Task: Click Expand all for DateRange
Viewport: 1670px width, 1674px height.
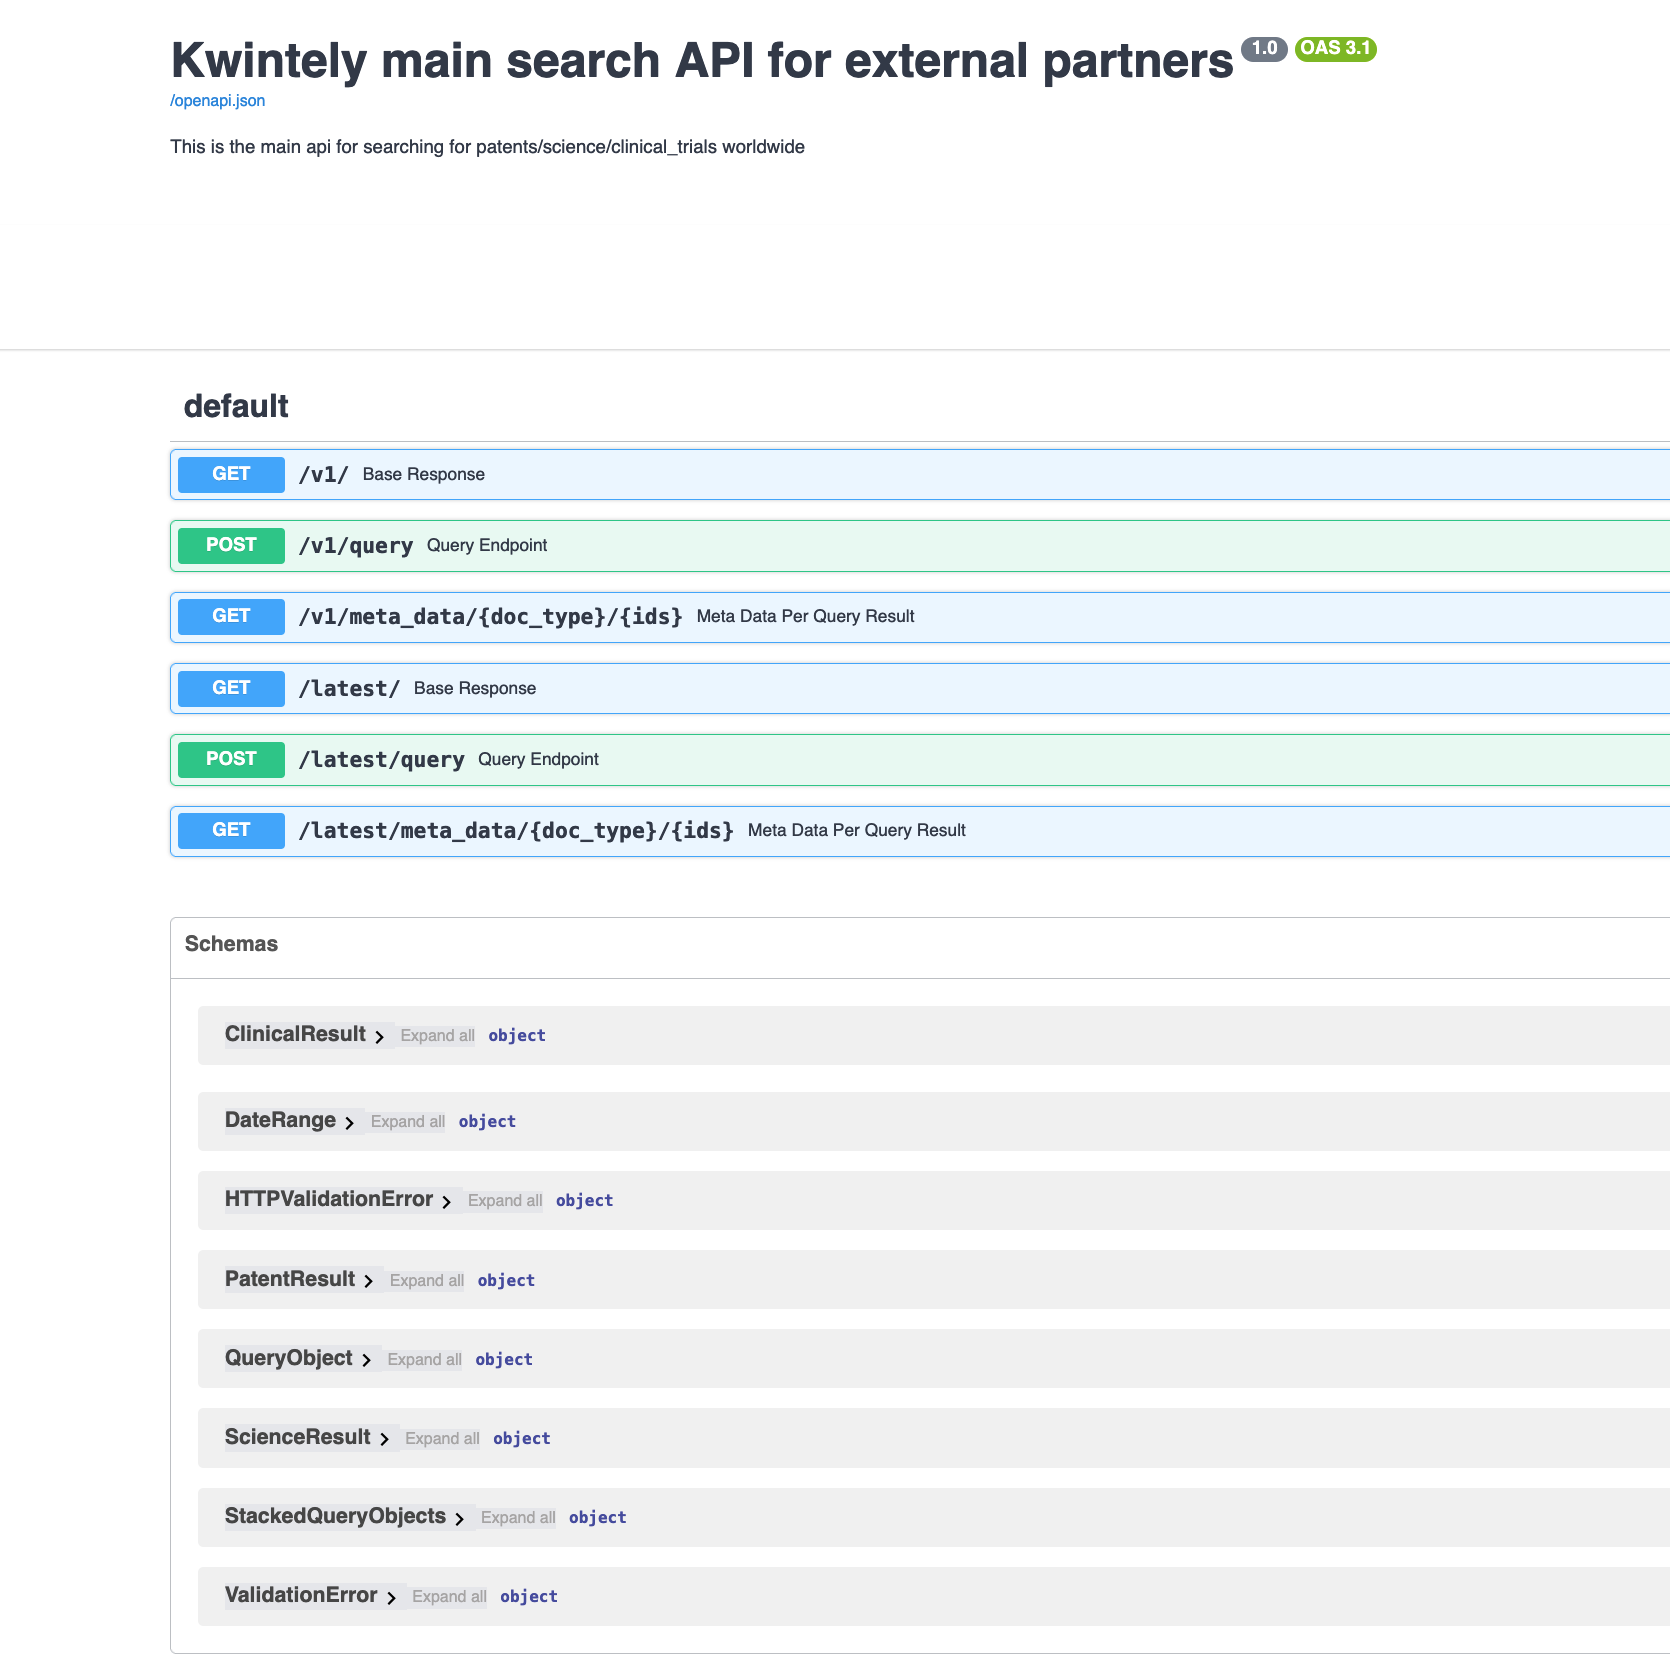Action: 407,1122
